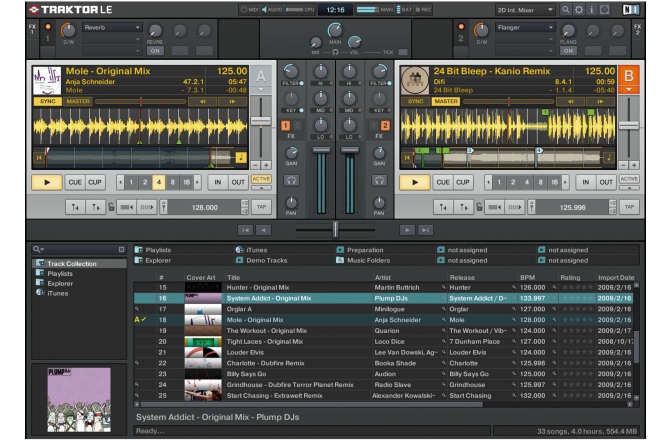The width and height of the screenshot is (672, 440).
Task: Toggle MASTER on deck A
Action: [x=78, y=102]
